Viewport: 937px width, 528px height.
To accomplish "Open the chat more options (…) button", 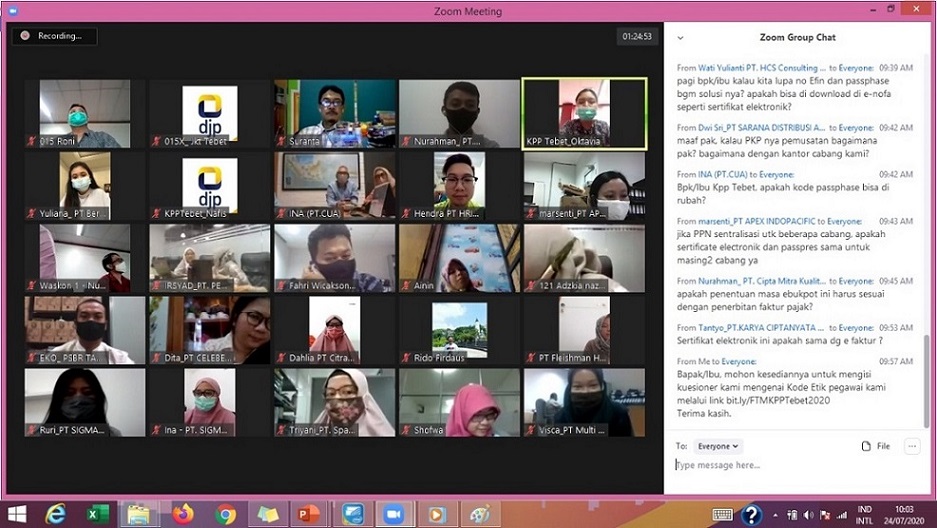I will point(911,446).
